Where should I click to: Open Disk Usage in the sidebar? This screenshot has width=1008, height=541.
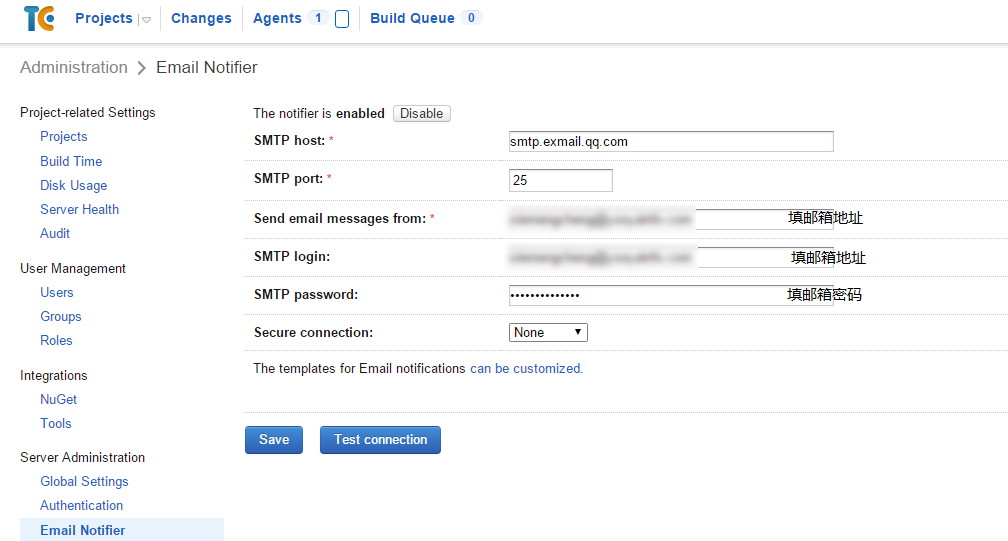click(x=73, y=185)
